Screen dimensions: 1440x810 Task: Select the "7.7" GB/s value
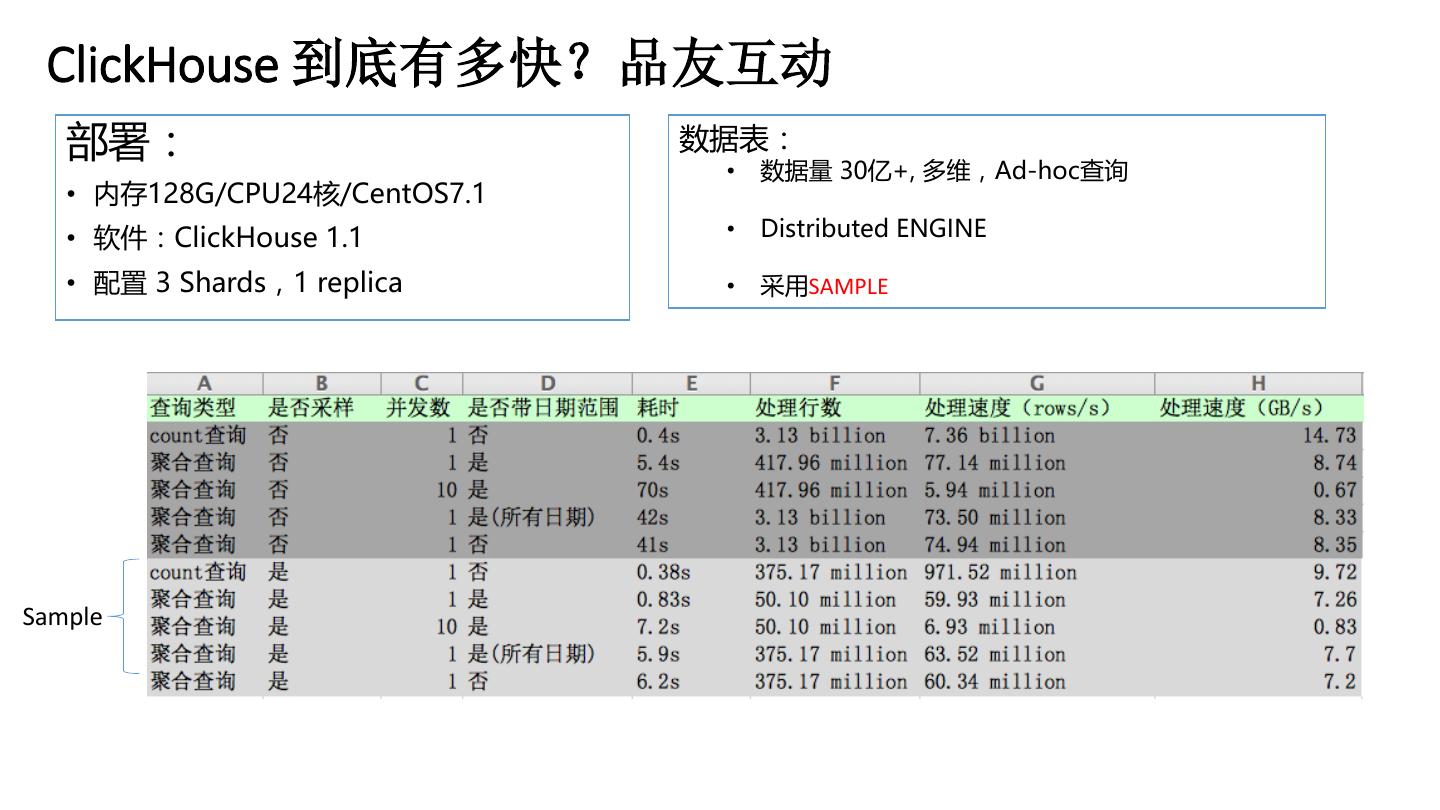(x=1341, y=654)
